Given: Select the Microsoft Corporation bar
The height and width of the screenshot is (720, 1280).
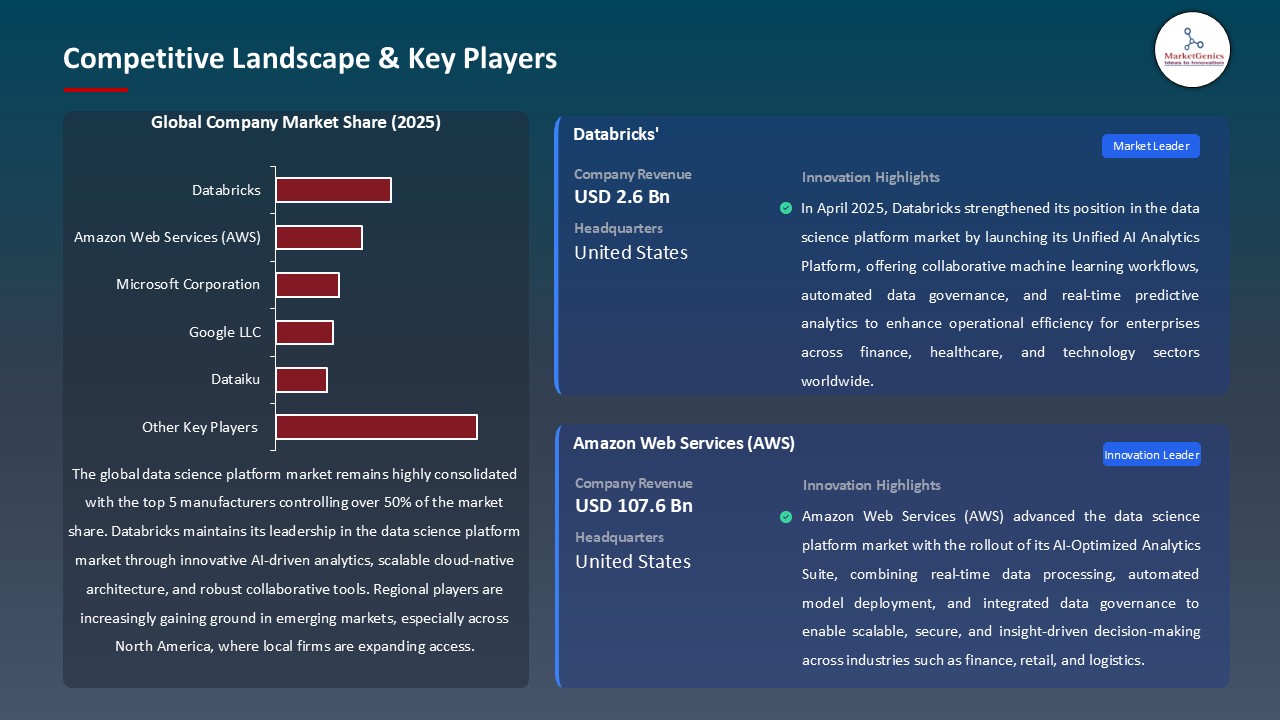Looking at the screenshot, I should tap(308, 284).
